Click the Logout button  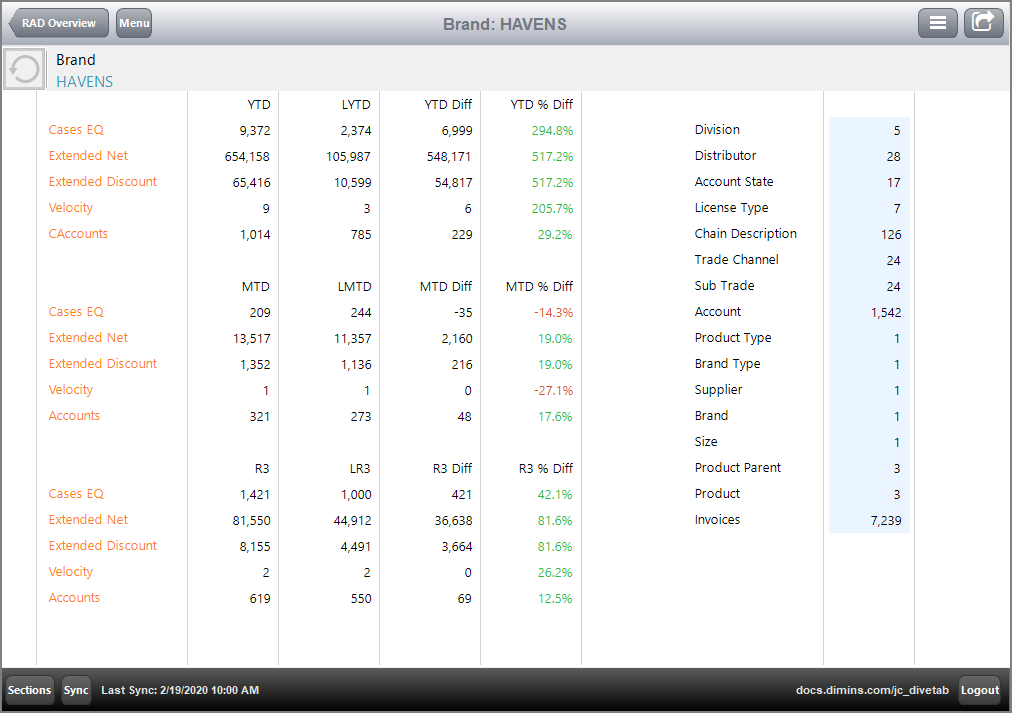coord(979,690)
